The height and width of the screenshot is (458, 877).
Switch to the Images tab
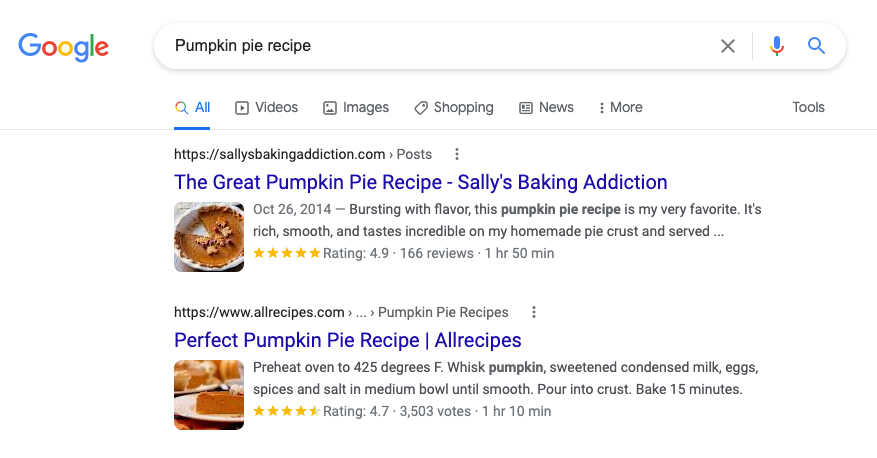click(356, 107)
